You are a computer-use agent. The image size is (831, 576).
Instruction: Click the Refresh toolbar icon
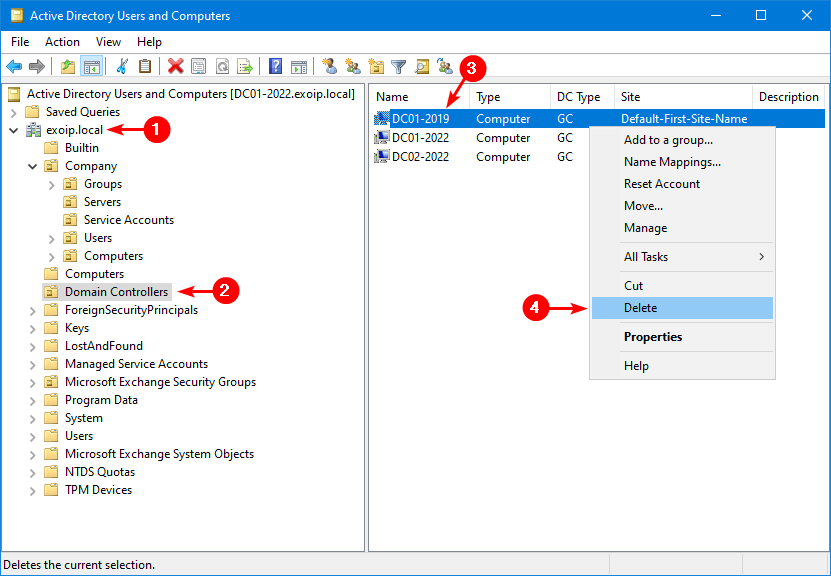point(222,67)
